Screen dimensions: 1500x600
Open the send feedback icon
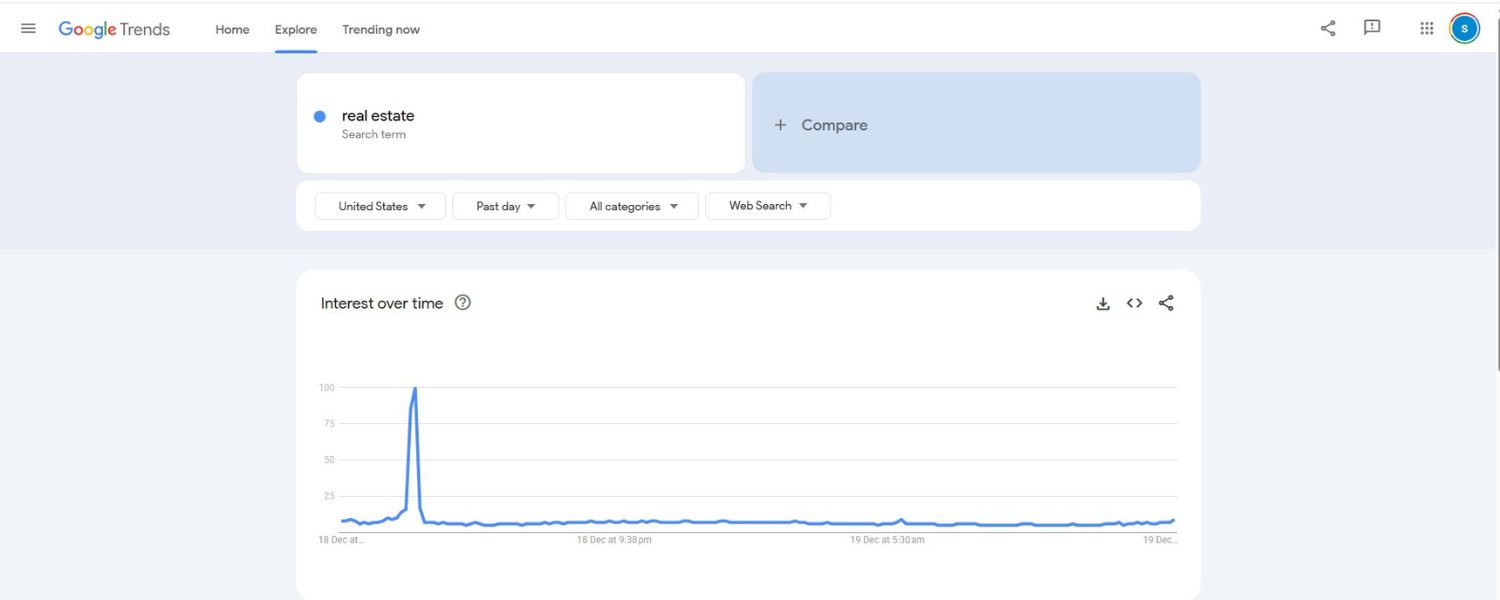tap(1372, 28)
